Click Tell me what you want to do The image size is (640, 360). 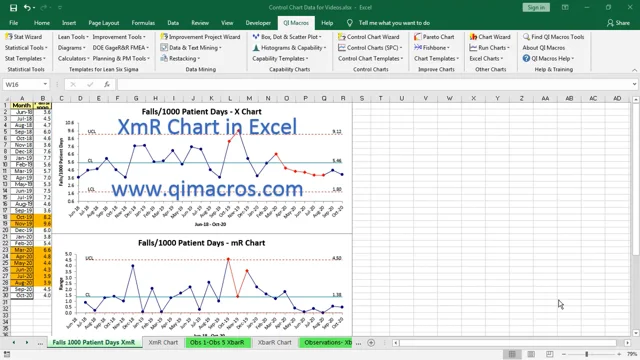click(x=394, y=23)
